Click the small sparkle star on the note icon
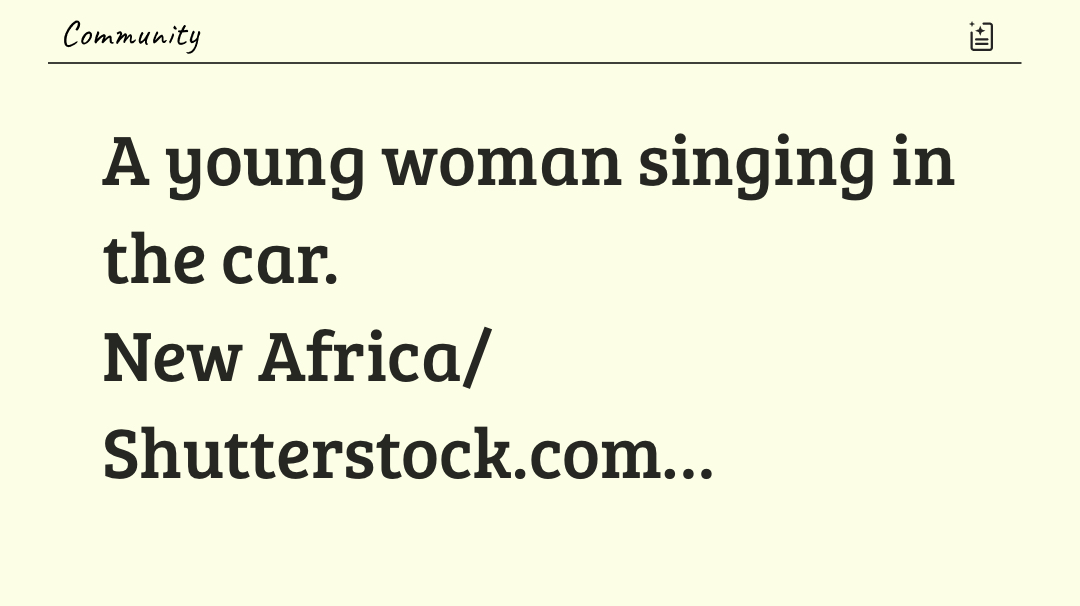 point(973,26)
